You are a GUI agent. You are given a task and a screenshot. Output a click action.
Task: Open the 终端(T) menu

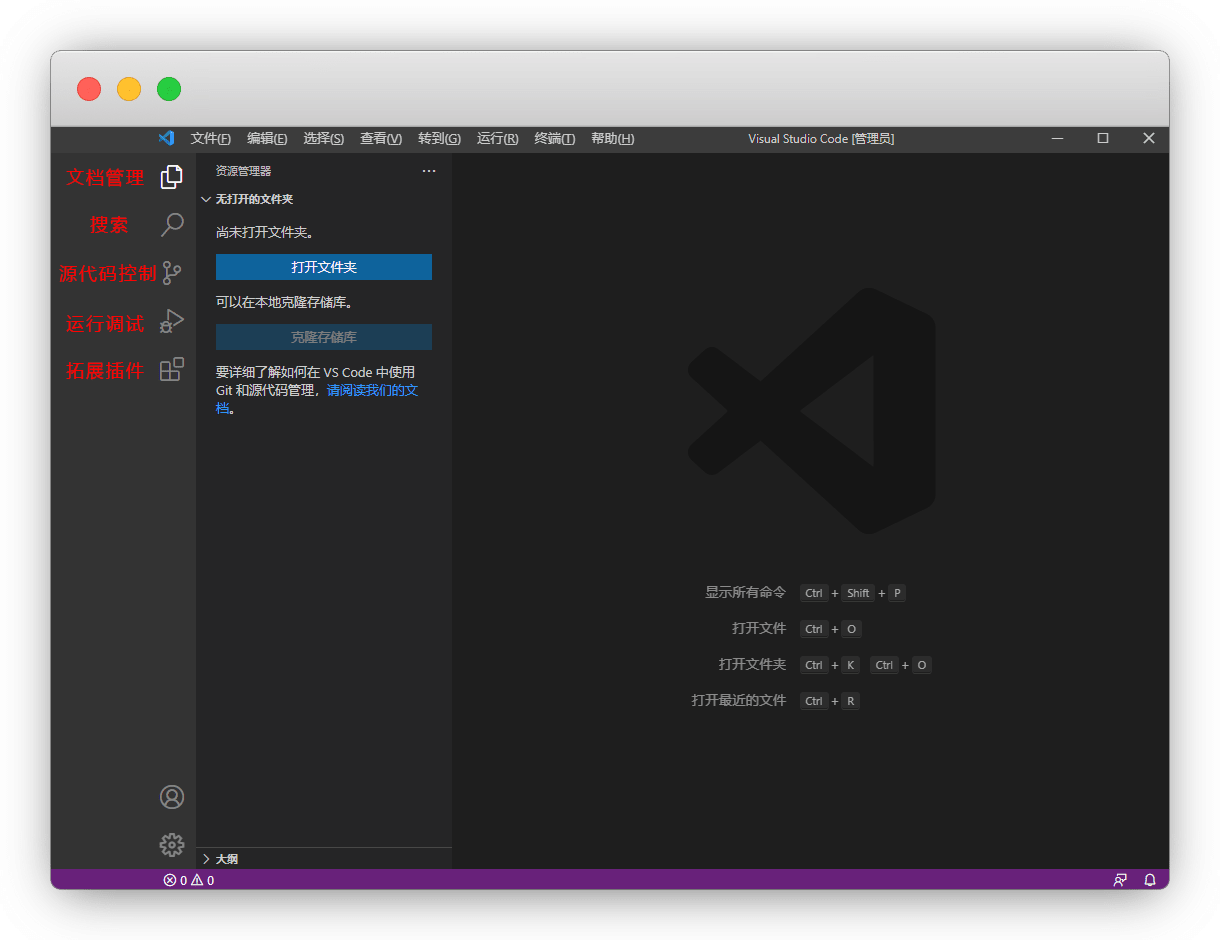tap(554, 139)
